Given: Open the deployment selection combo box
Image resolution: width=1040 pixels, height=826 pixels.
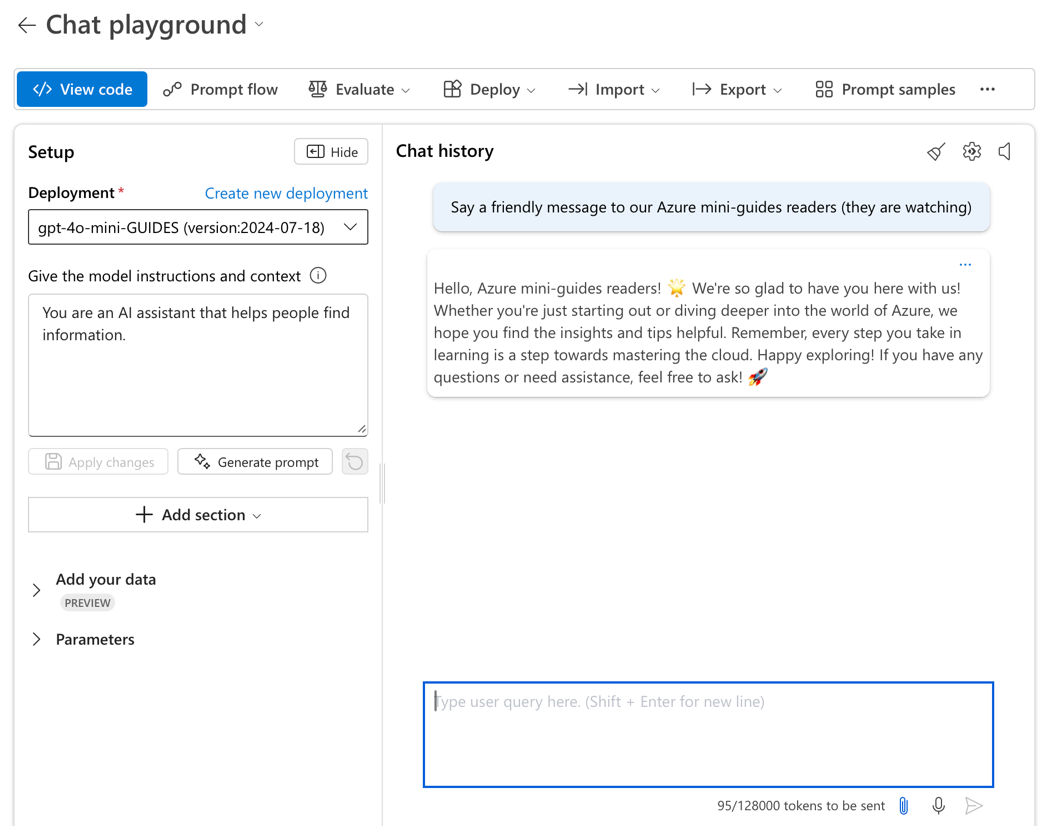Looking at the screenshot, I should [198, 227].
